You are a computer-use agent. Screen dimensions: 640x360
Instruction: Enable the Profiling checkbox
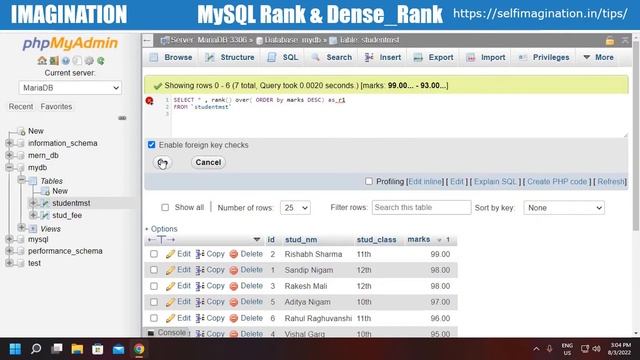click(x=369, y=182)
